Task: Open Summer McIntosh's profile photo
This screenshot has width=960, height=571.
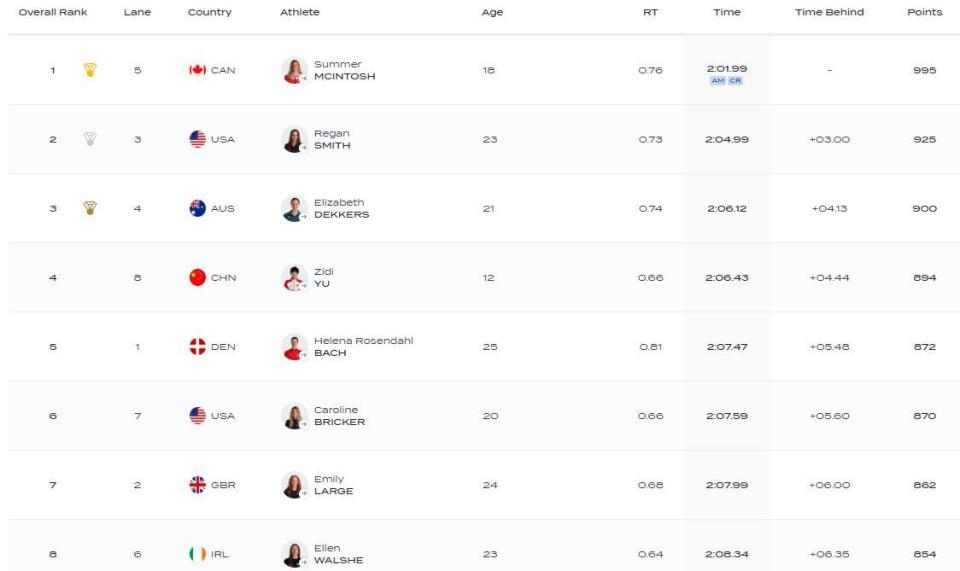Action: point(294,70)
